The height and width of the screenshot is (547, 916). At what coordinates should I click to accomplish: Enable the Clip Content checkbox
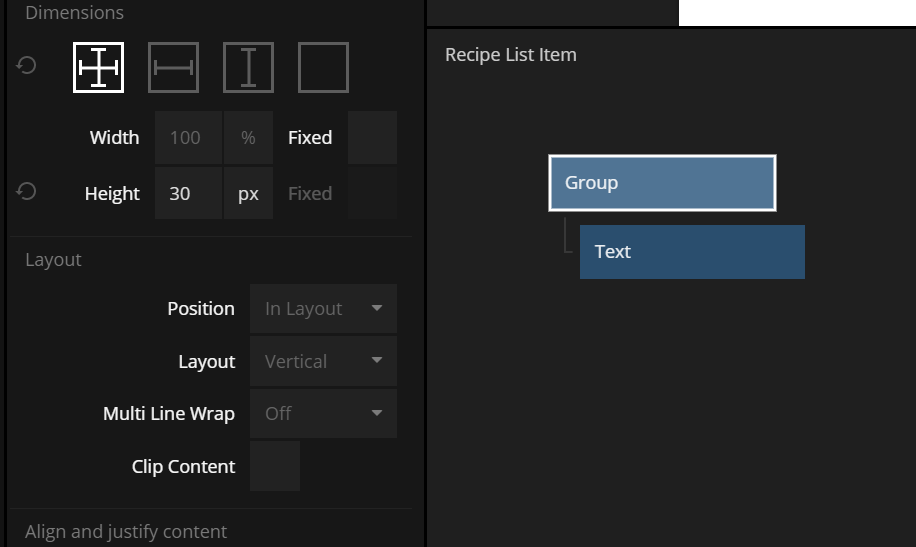pos(274,466)
